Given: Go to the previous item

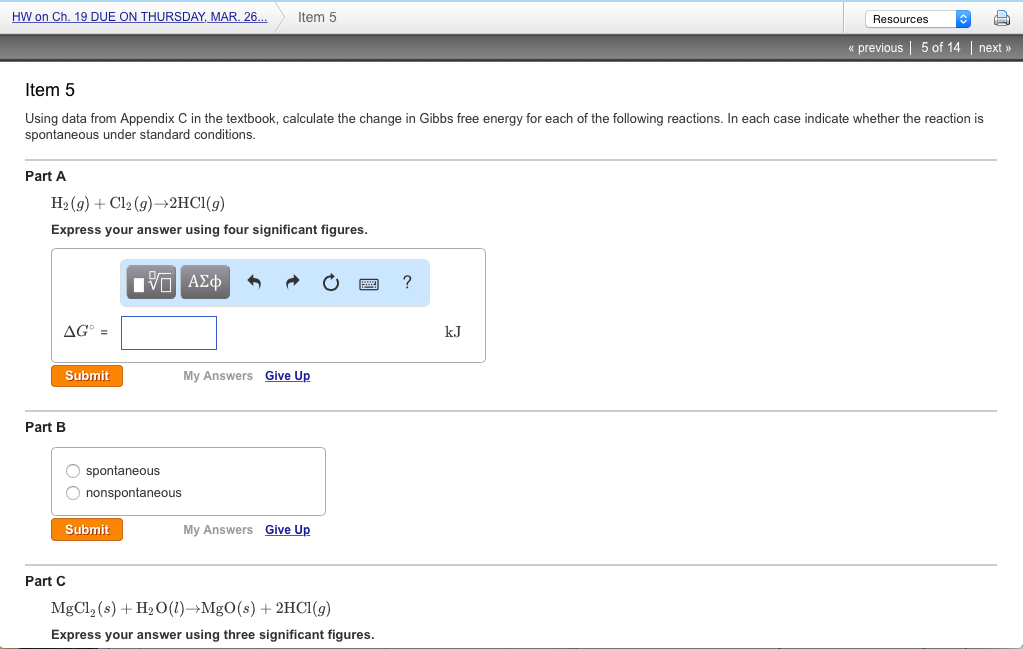Looking at the screenshot, I should pyautogui.click(x=876, y=48).
